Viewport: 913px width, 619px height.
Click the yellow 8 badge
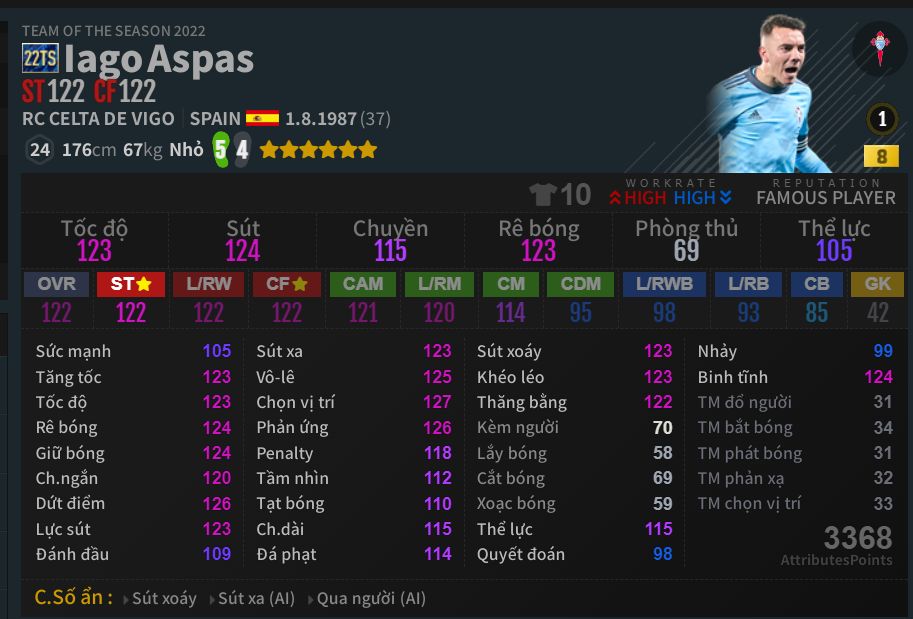881,157
